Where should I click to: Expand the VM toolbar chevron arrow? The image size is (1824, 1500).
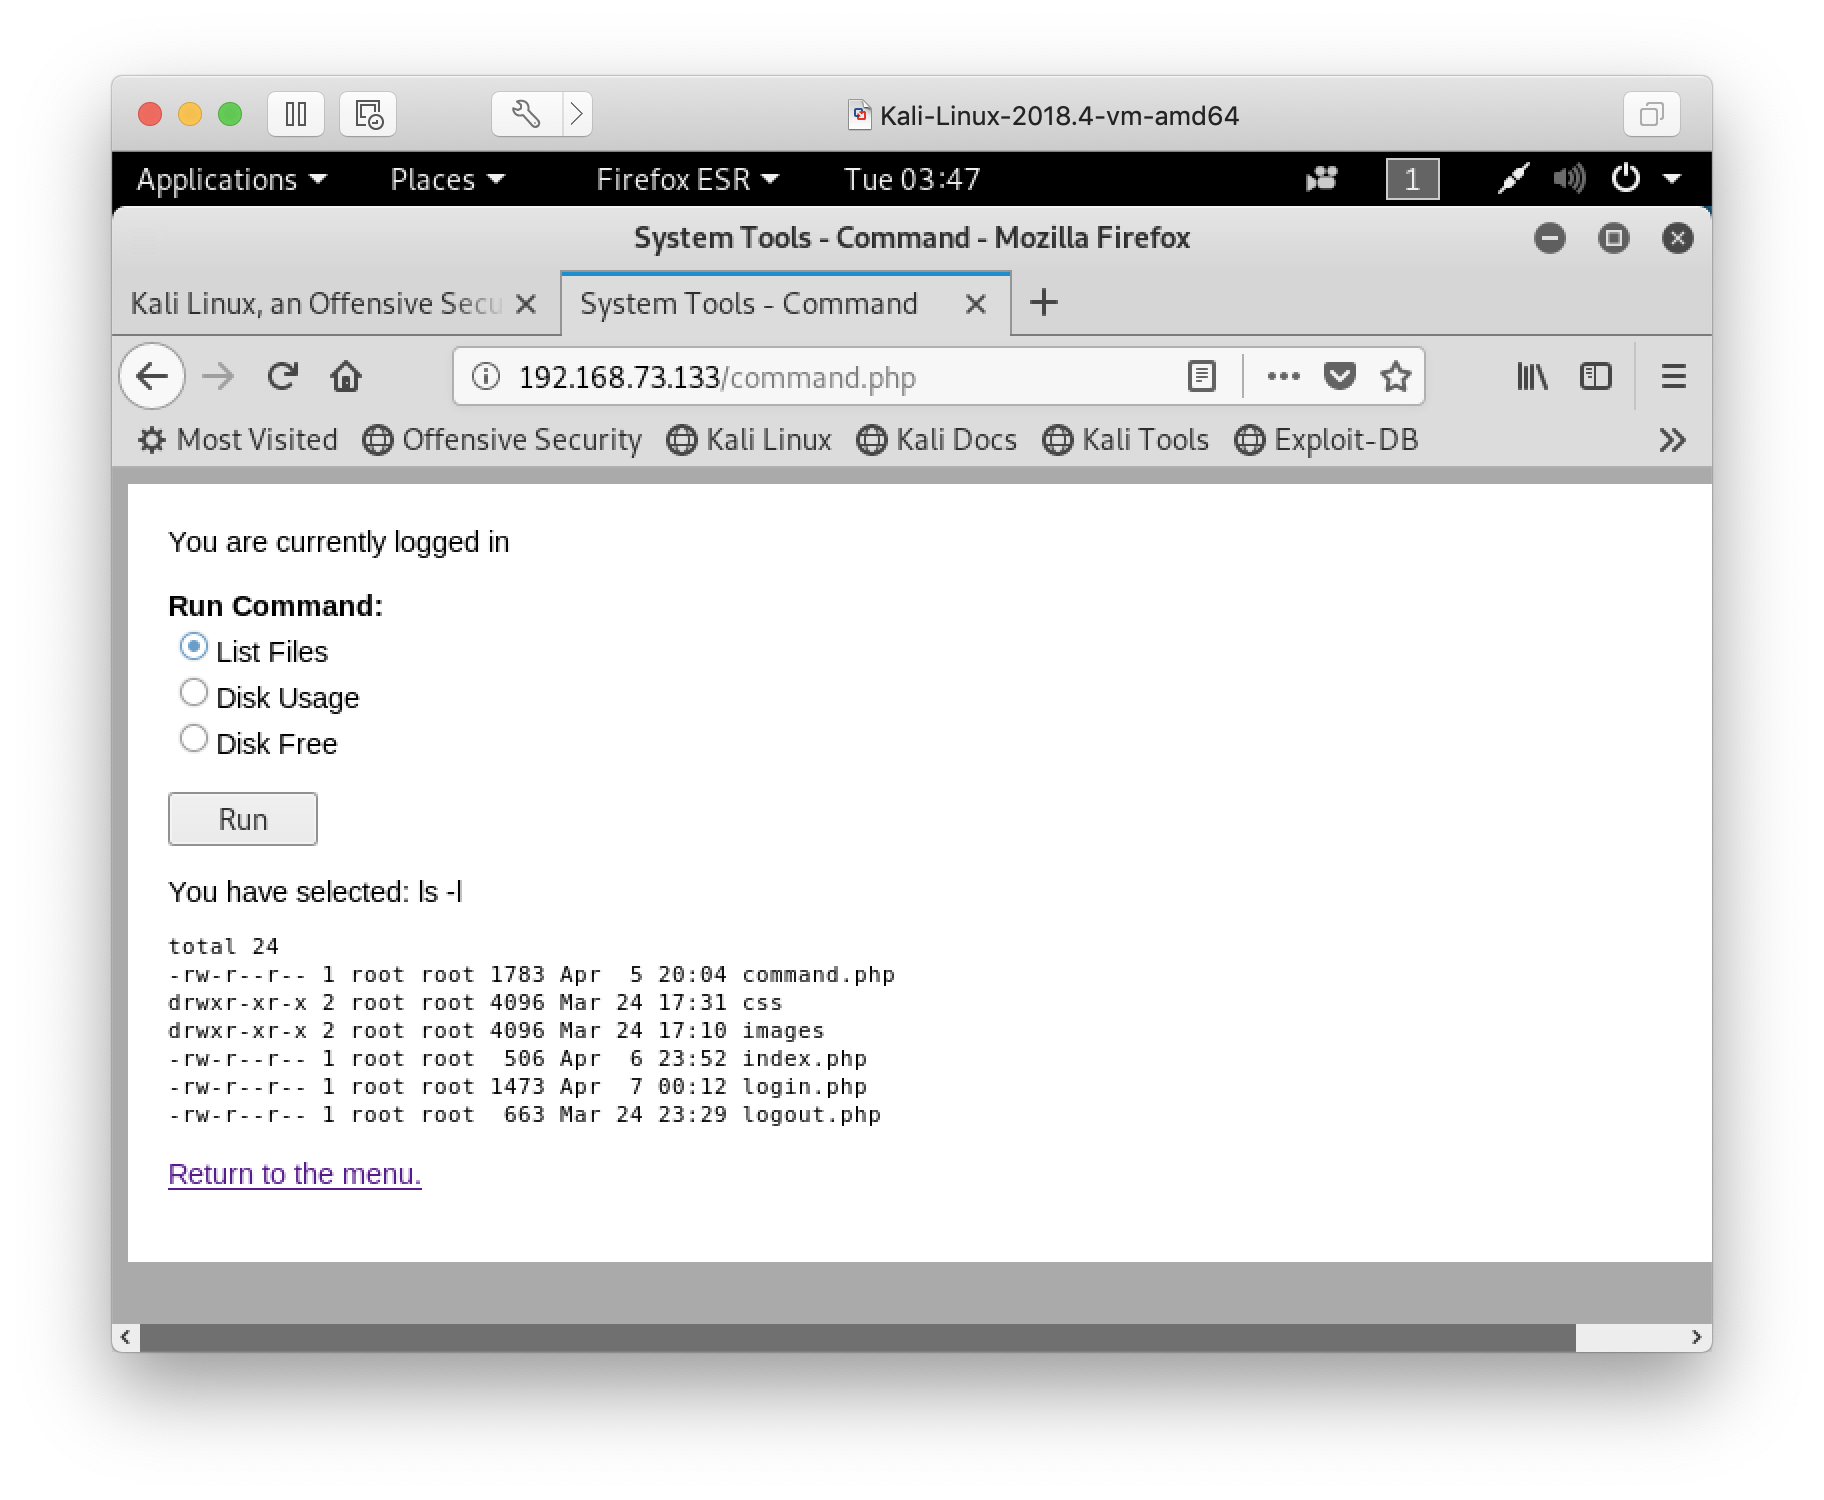(577, 114)
